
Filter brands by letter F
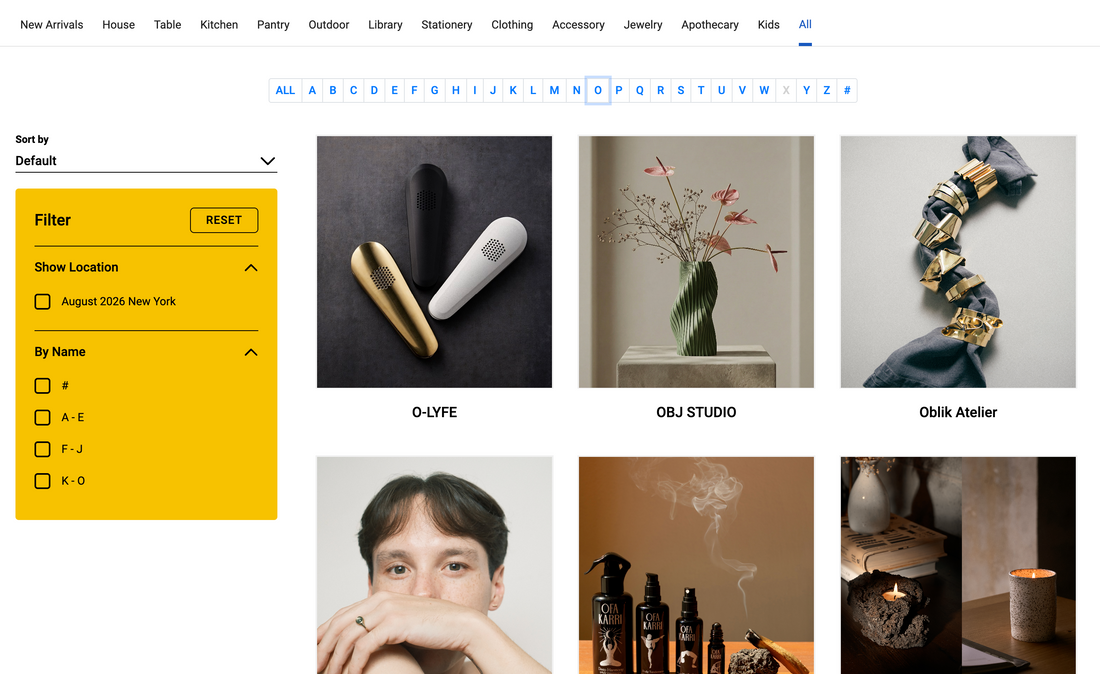pos(414,90)
